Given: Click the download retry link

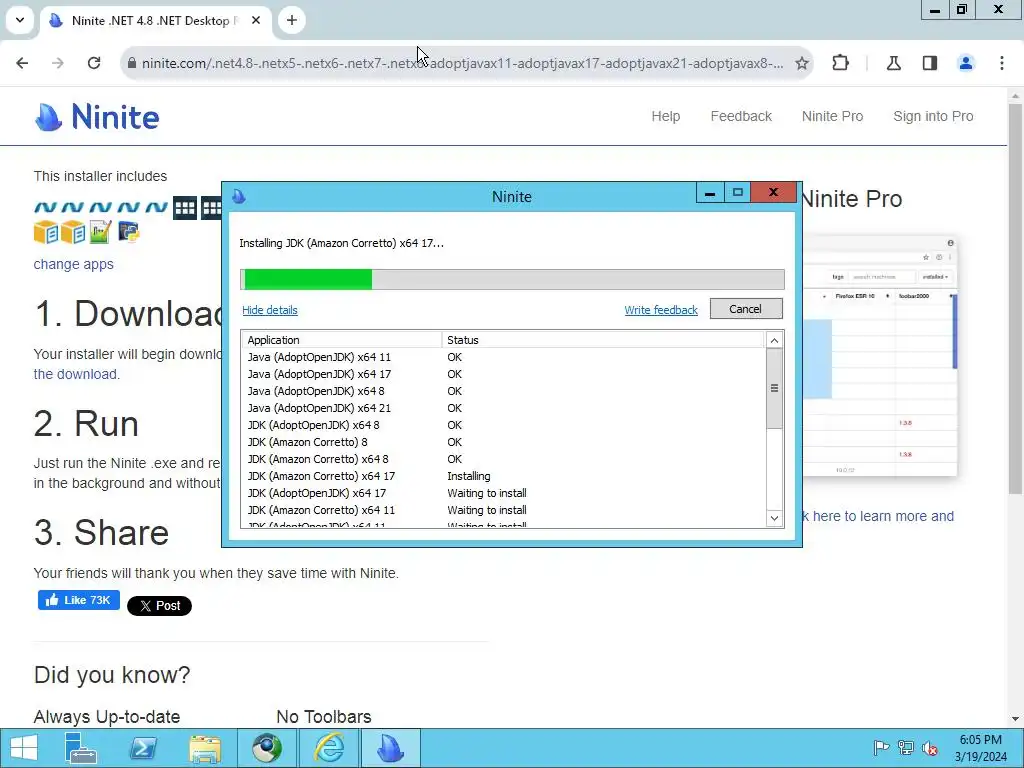Looking at the screenshot, I should (x=76, y=374).
